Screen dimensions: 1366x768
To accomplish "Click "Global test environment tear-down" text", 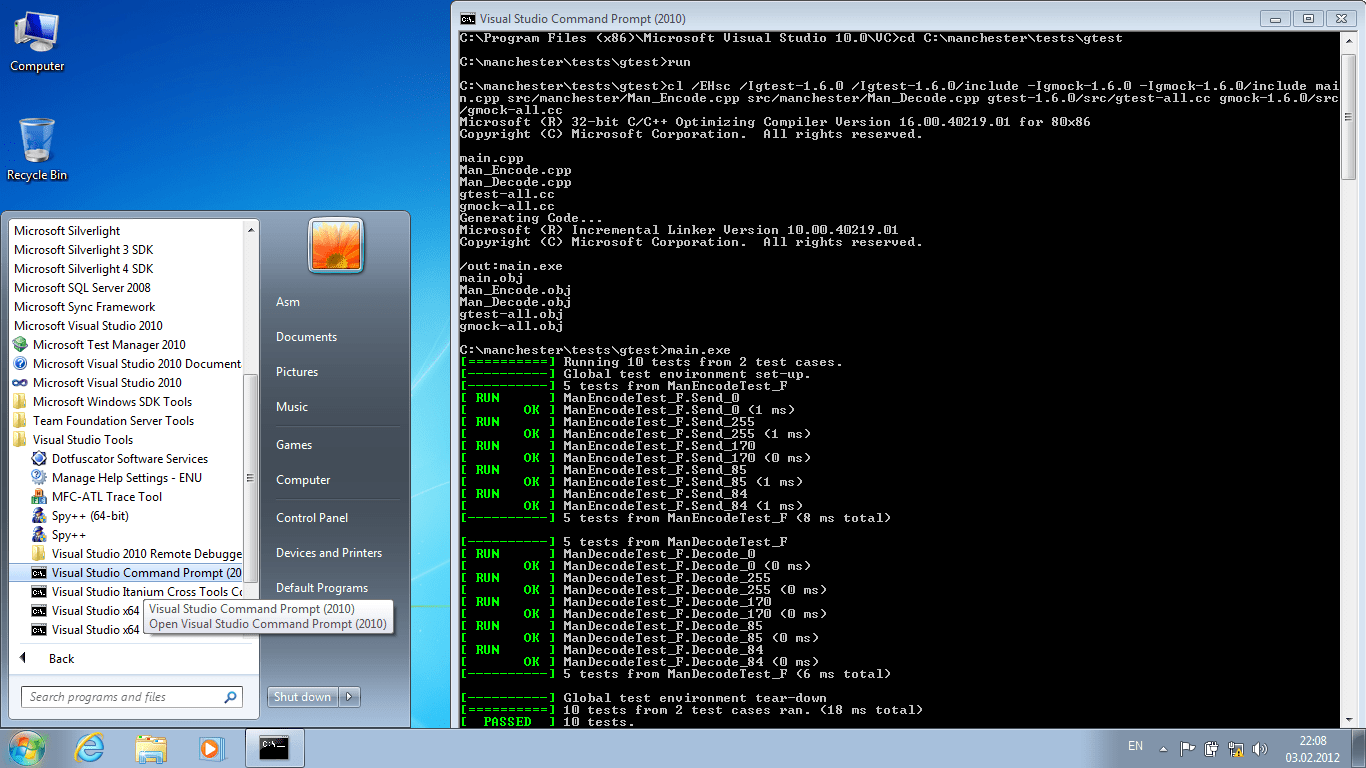I will pyautogui.click(x=695, y=698).
